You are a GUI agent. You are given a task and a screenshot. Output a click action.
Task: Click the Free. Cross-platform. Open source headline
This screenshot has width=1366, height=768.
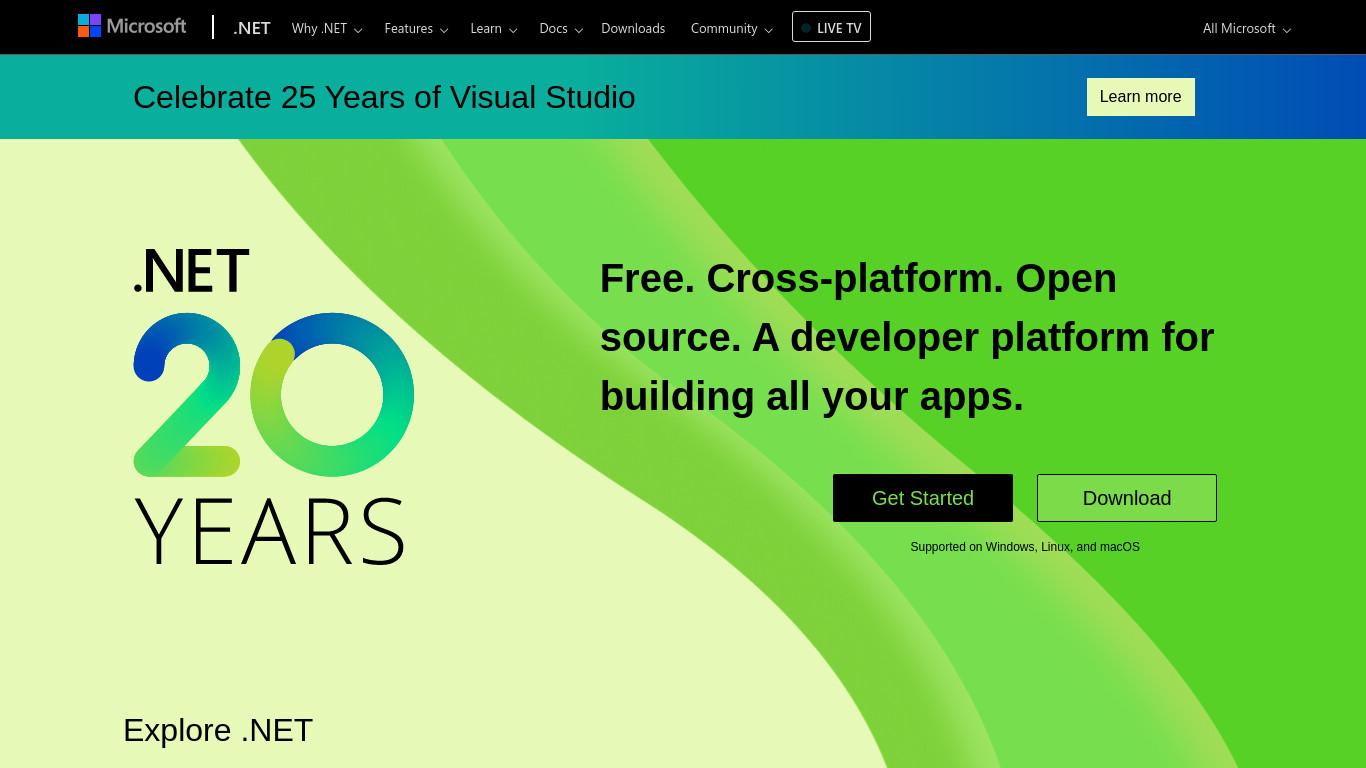tap(907, 337)
